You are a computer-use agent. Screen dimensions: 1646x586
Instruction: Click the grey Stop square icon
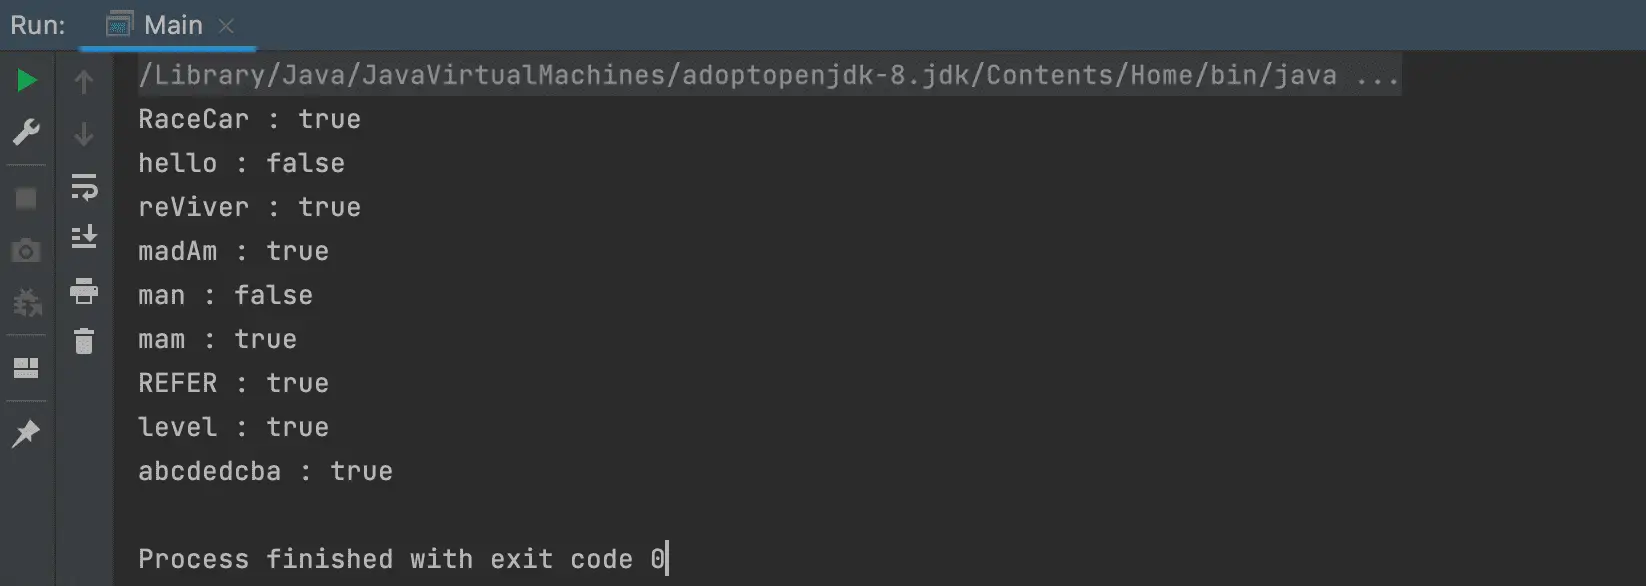pyautogui.click(x=26, y=198)
